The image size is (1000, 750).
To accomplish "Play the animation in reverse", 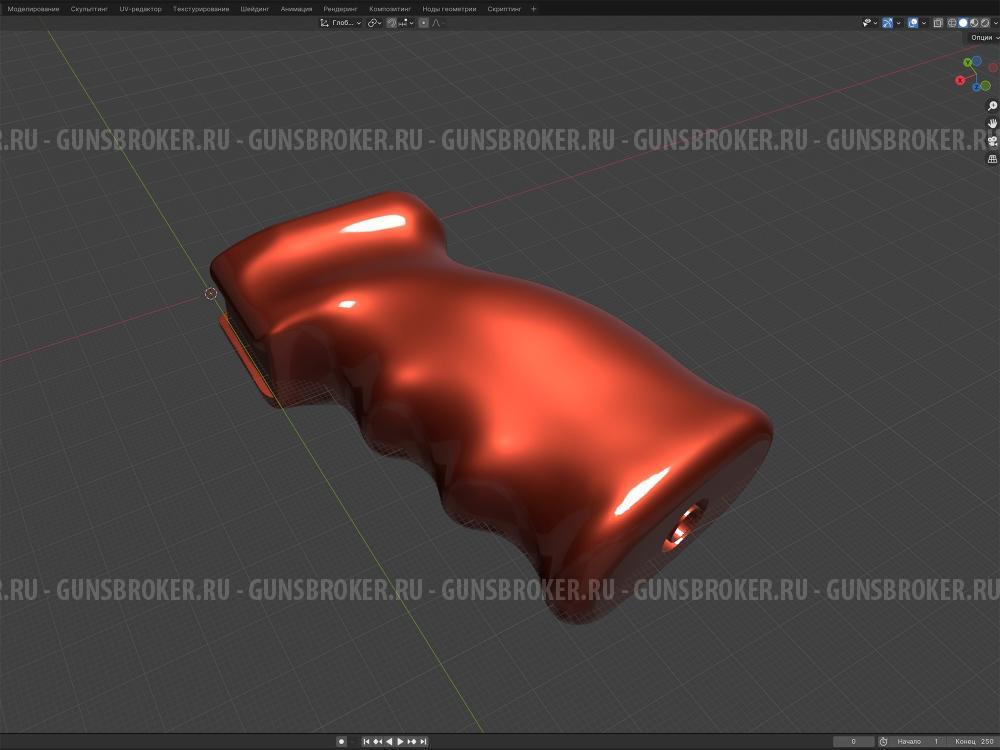I will pyautogui.click(x=389, y=742).
